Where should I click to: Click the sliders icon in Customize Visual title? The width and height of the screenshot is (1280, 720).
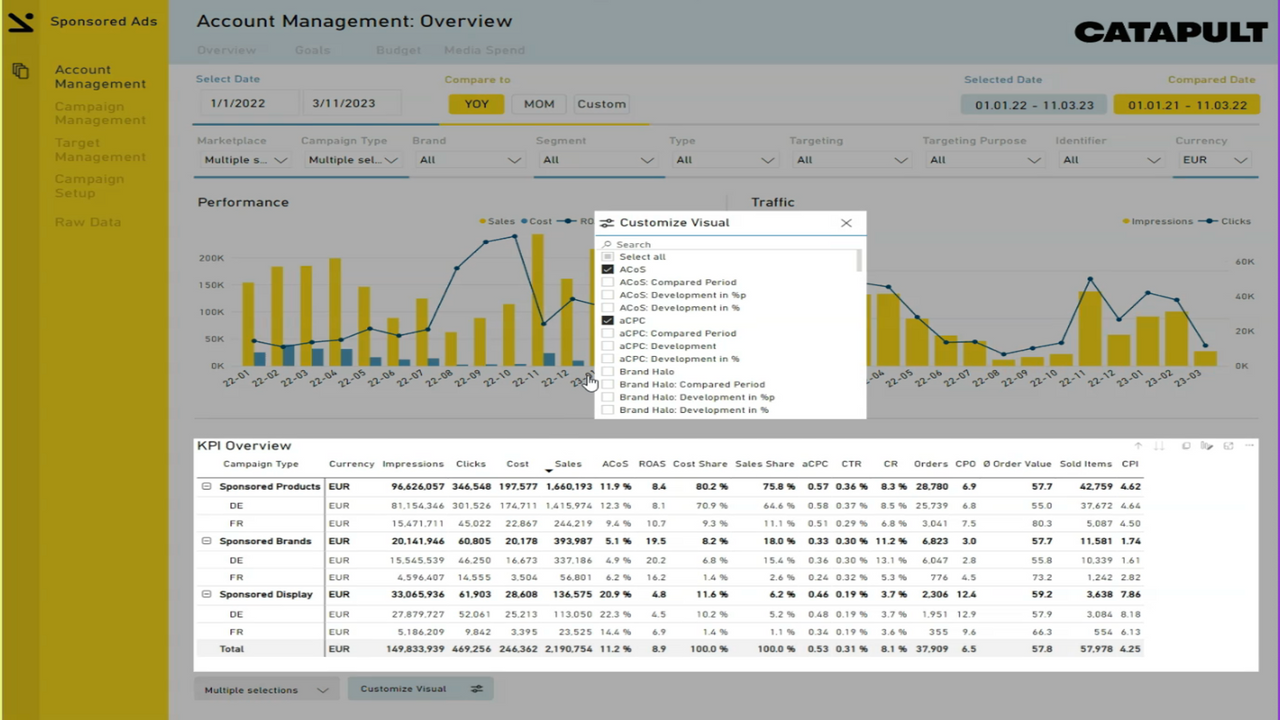click(x=607, y=223)
